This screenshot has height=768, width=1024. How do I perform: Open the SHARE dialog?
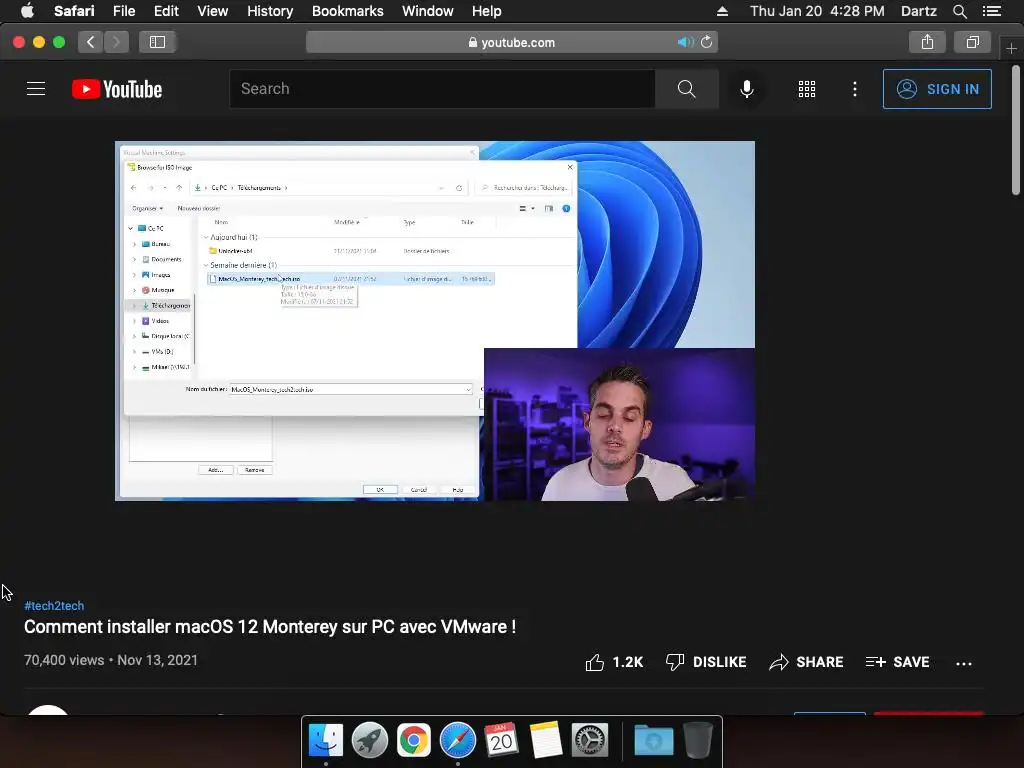[x=806, y=662]
